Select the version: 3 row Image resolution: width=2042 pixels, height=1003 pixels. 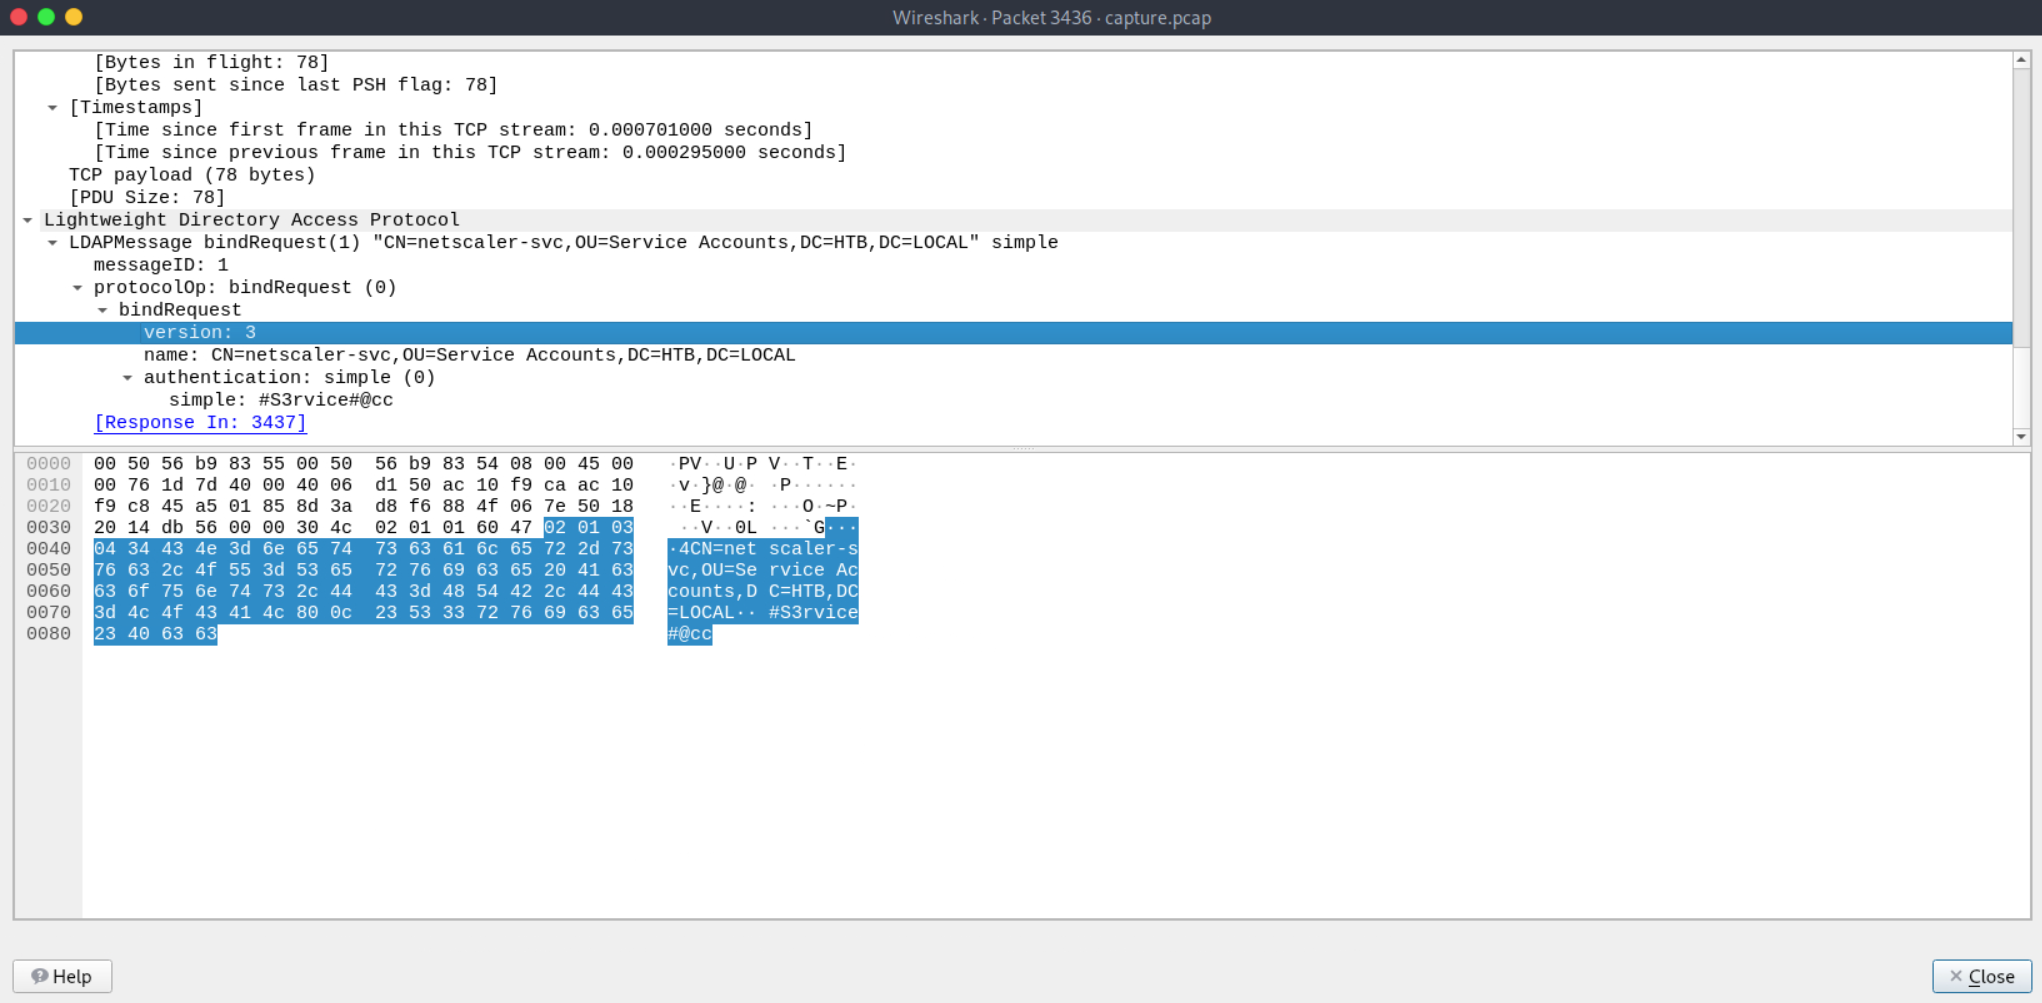click(1013, 333)
